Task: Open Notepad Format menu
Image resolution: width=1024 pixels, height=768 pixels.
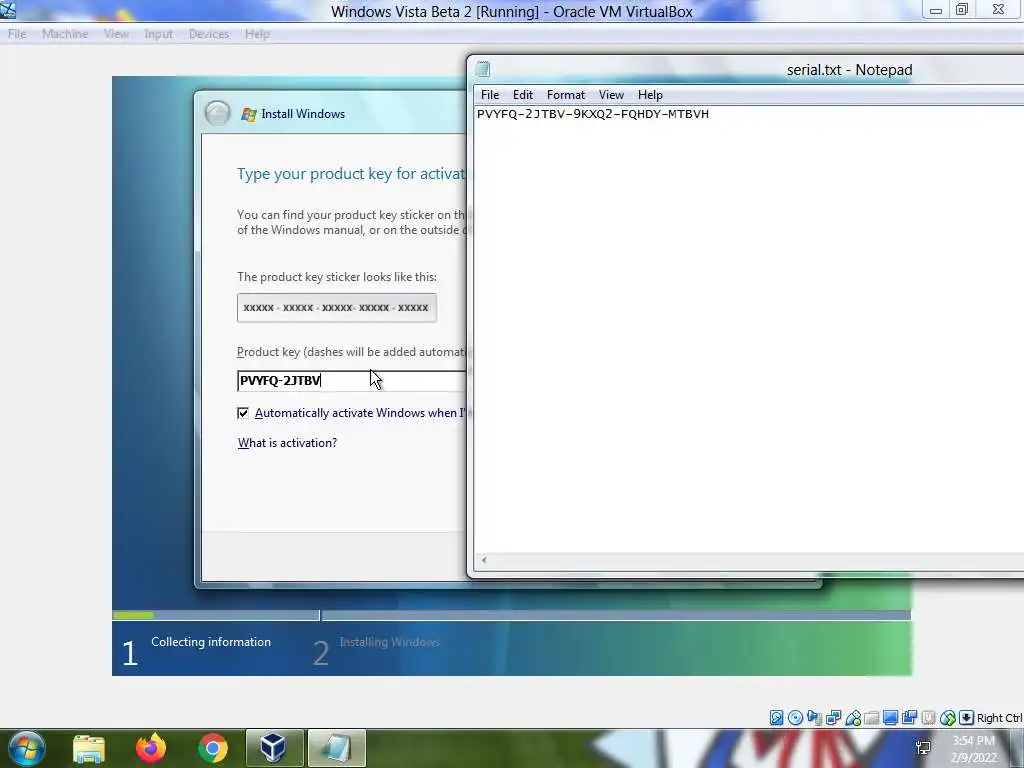Action: [x=566, y=95]
